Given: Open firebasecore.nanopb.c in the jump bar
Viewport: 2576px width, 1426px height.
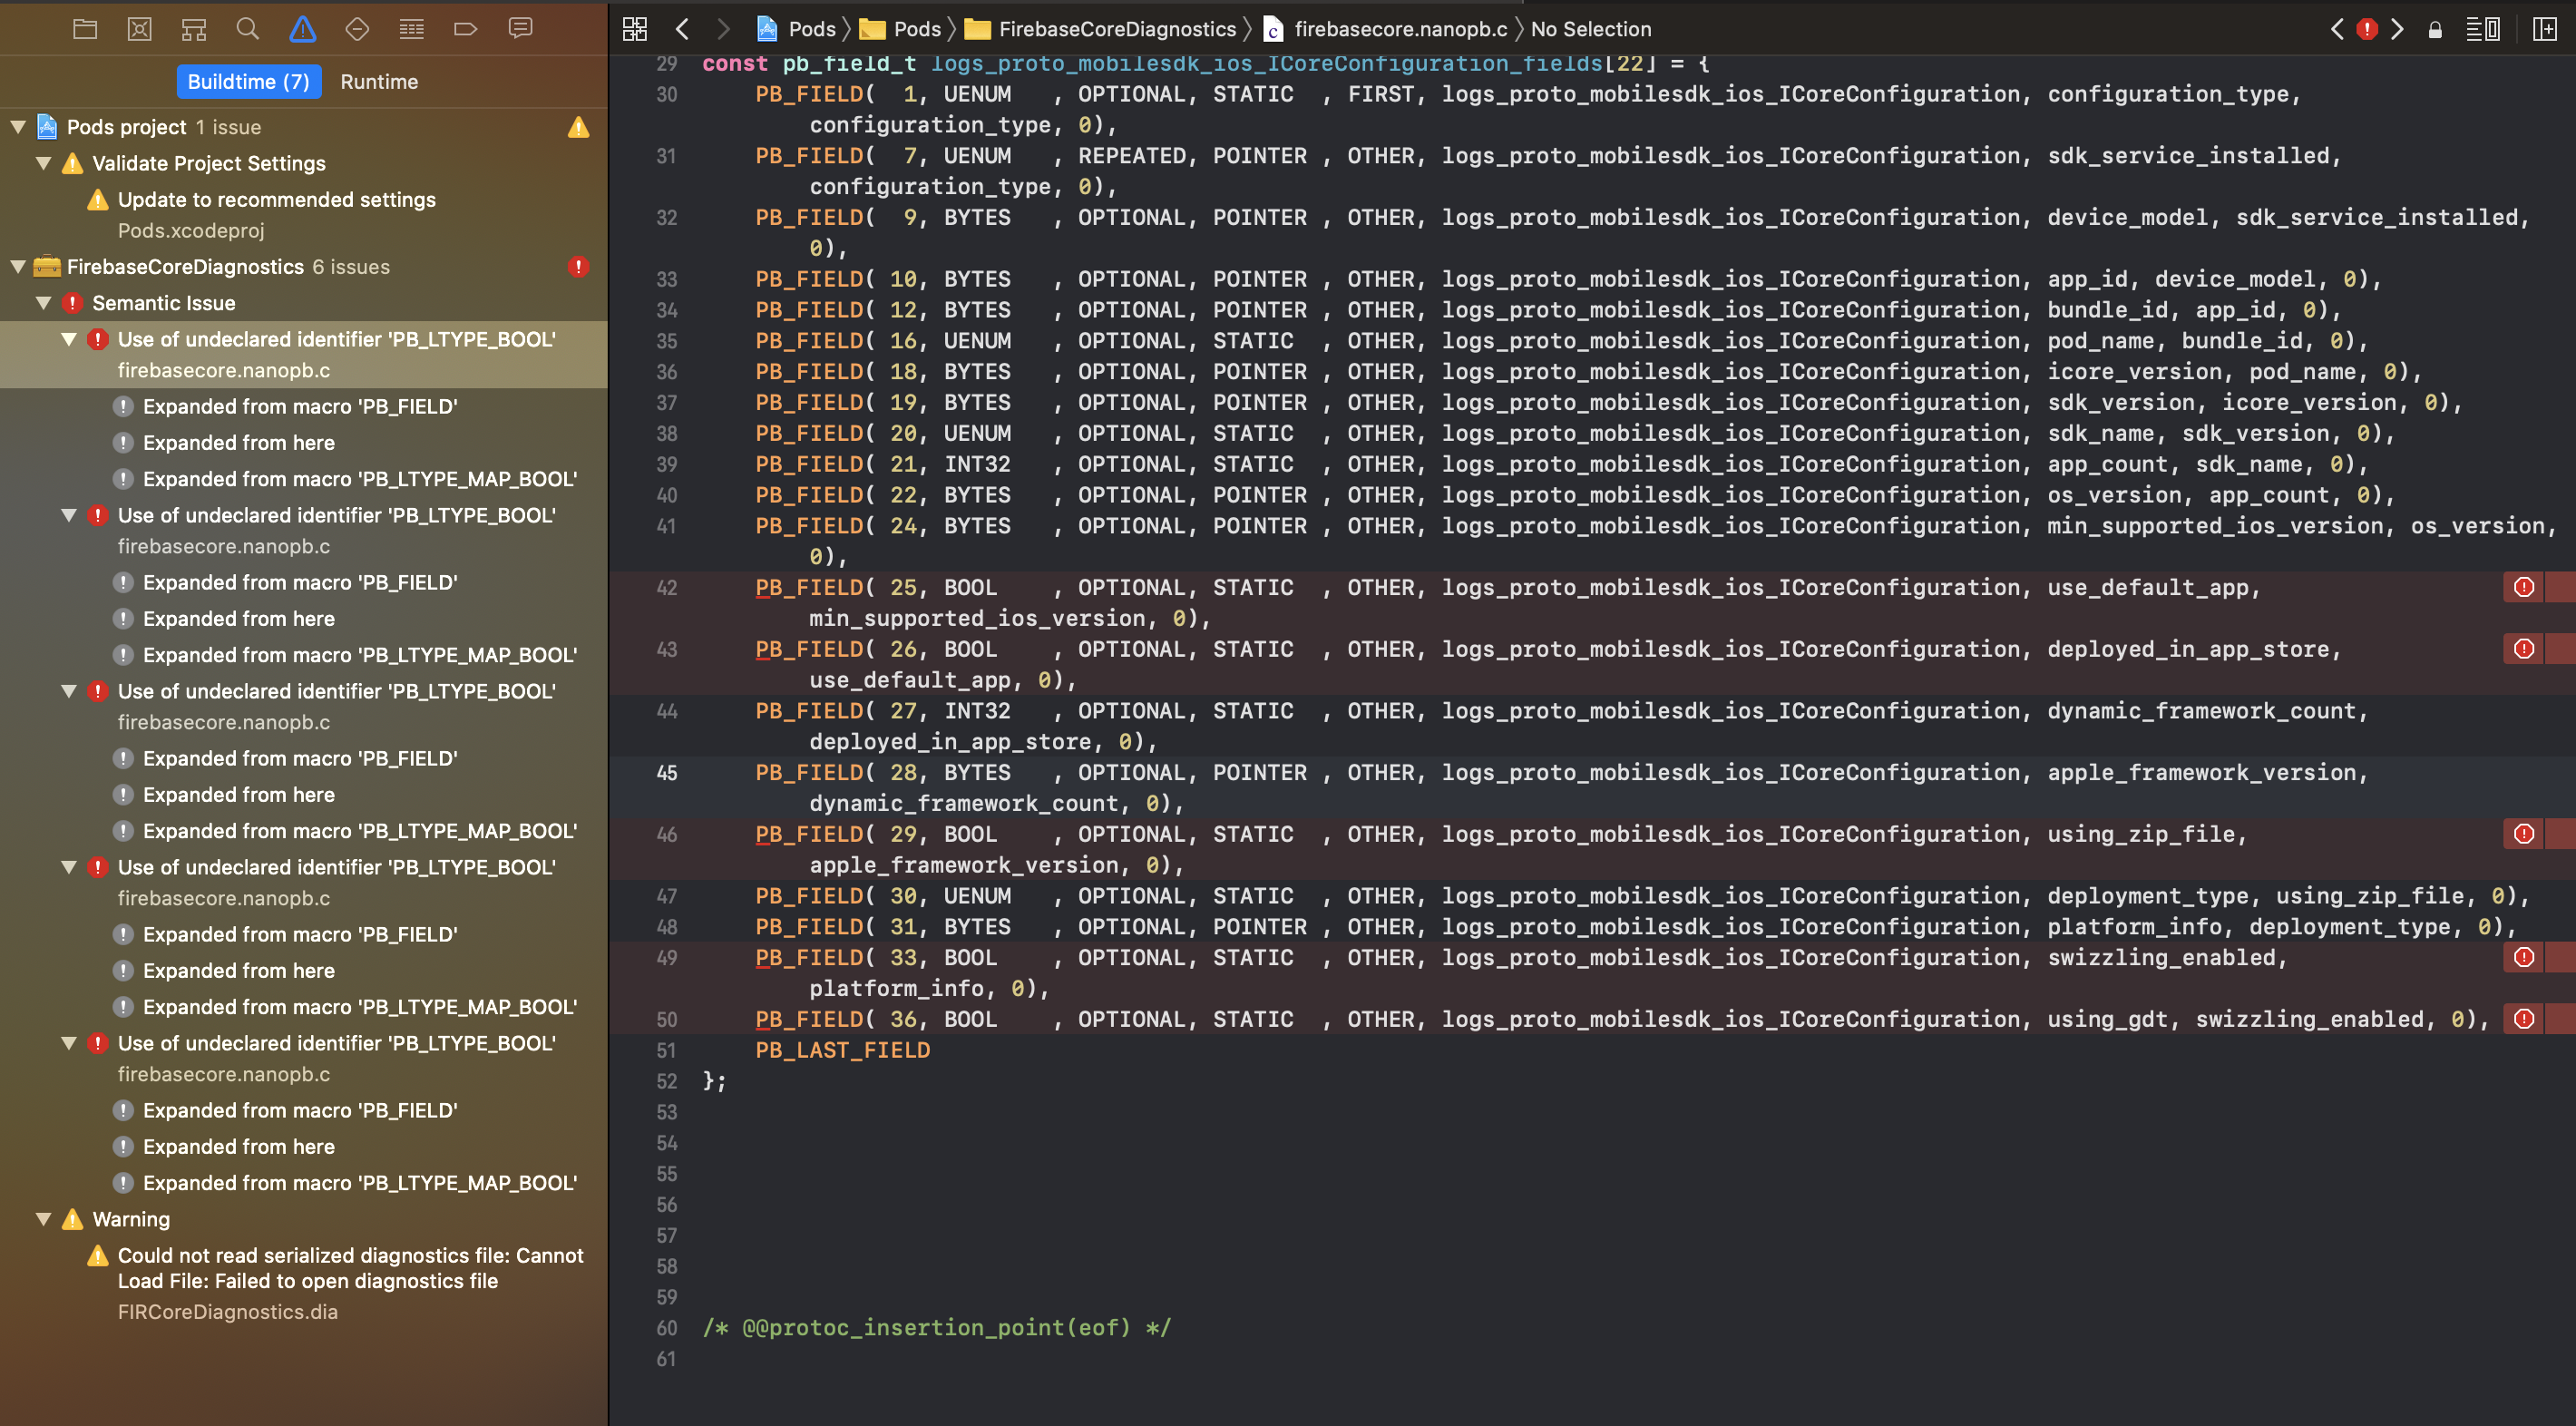Looking at the screenshot, I should (x=1399, y=29).
